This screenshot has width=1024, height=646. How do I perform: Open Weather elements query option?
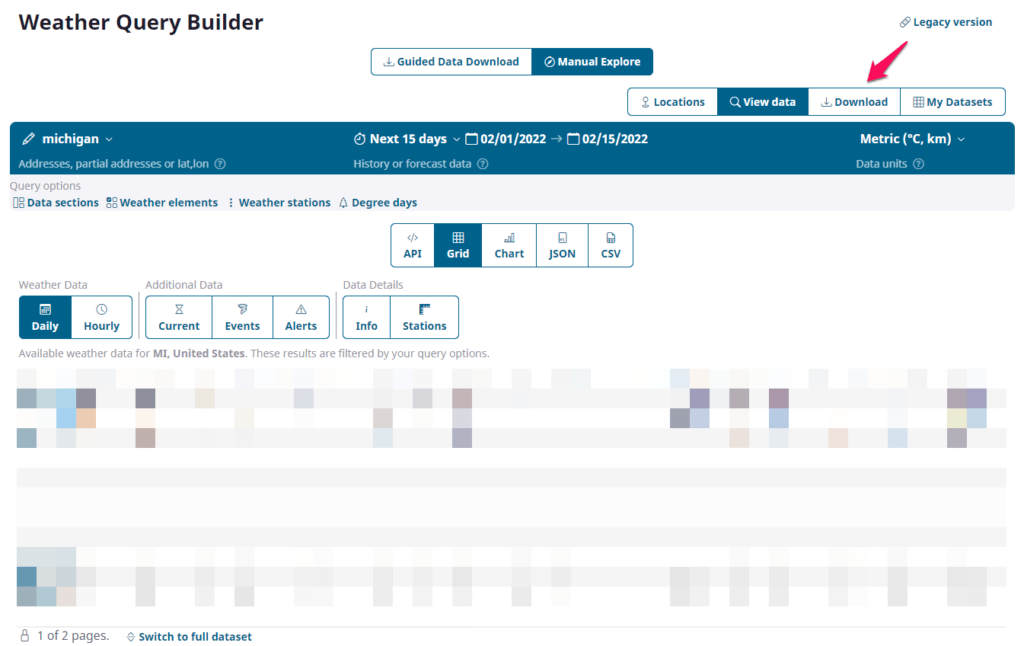click(162, 203)
